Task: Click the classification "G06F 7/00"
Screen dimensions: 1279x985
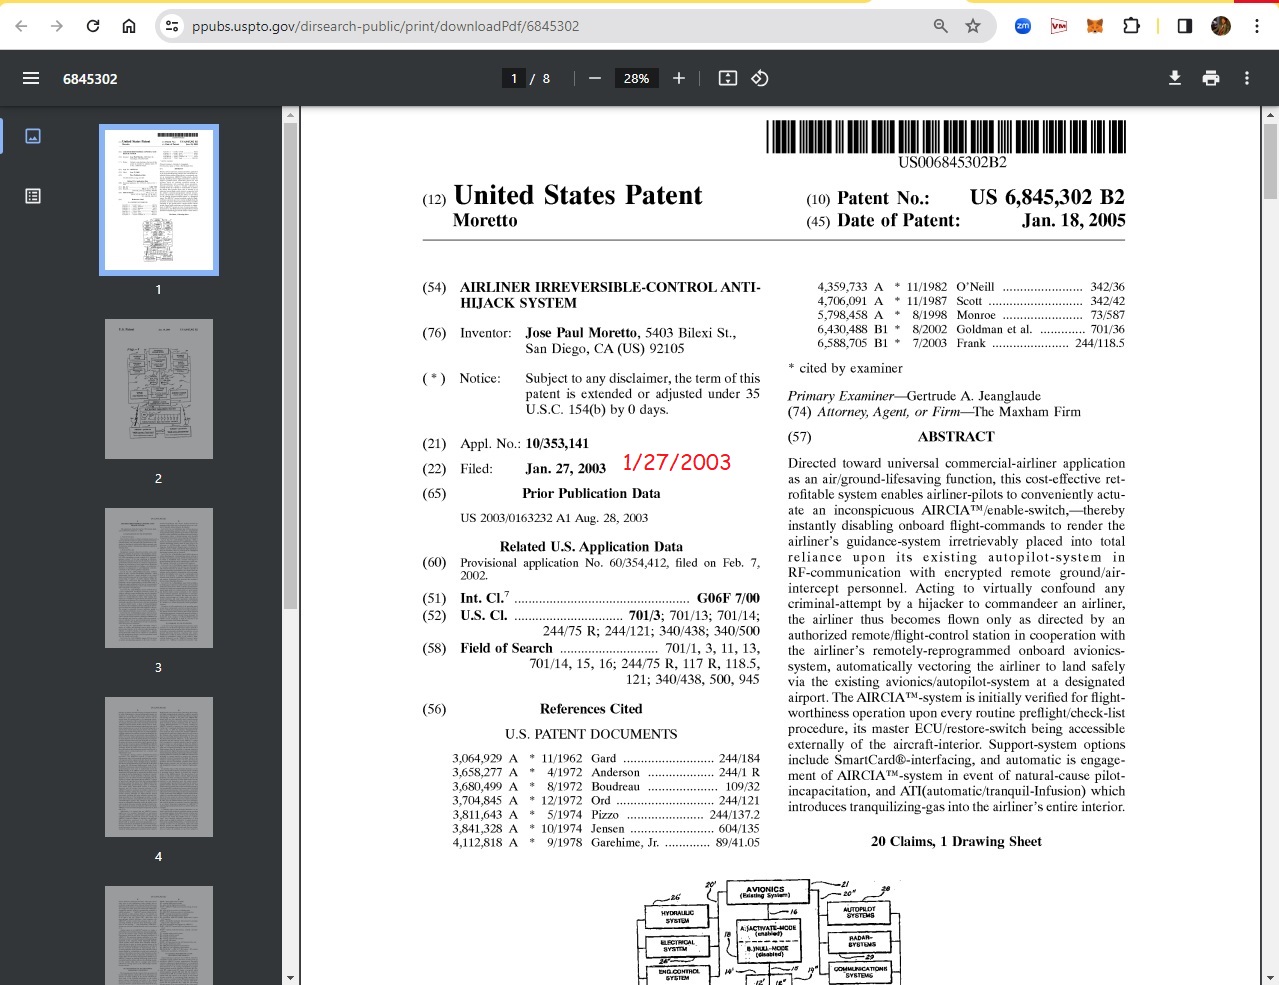Action: click(x=728, y=599)
